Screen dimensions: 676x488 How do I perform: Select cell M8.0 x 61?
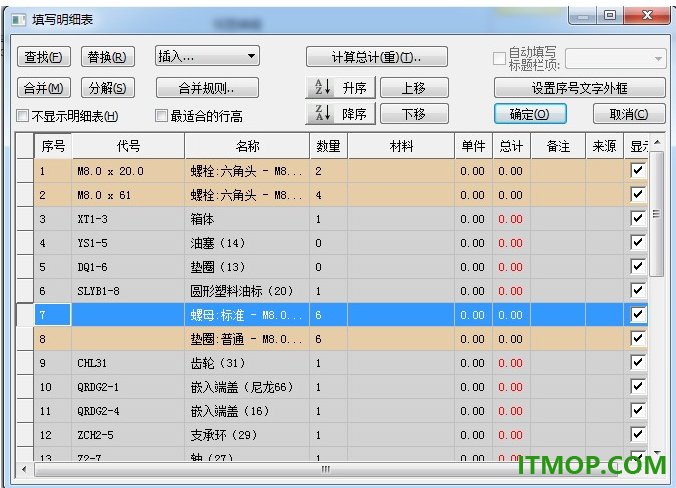tap(128, 195)
